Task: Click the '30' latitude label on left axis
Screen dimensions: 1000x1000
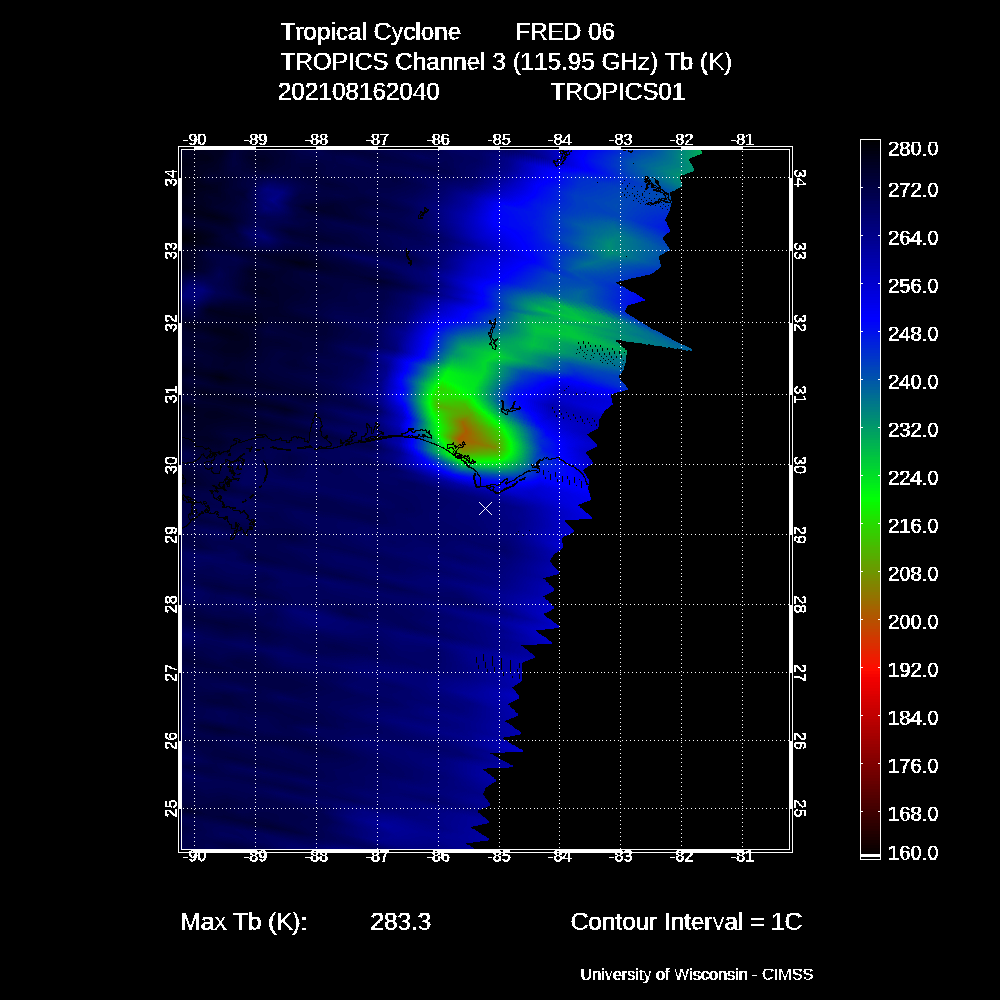Action: pyautogui.click(x=172, y=466)
